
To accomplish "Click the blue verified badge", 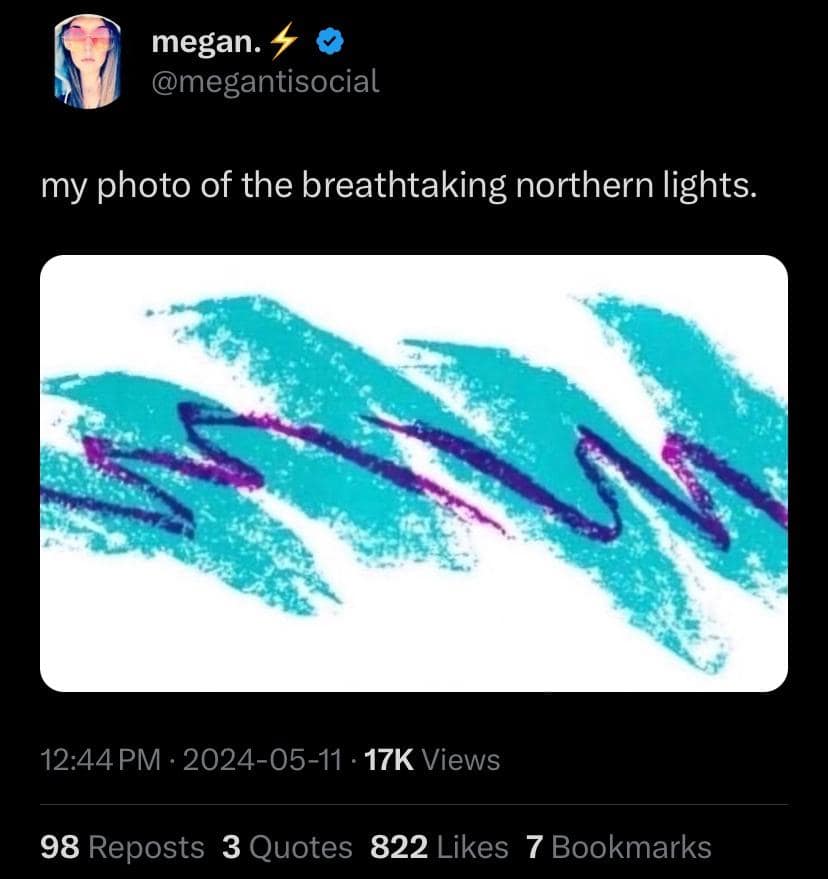I will (x=328, y=41).
